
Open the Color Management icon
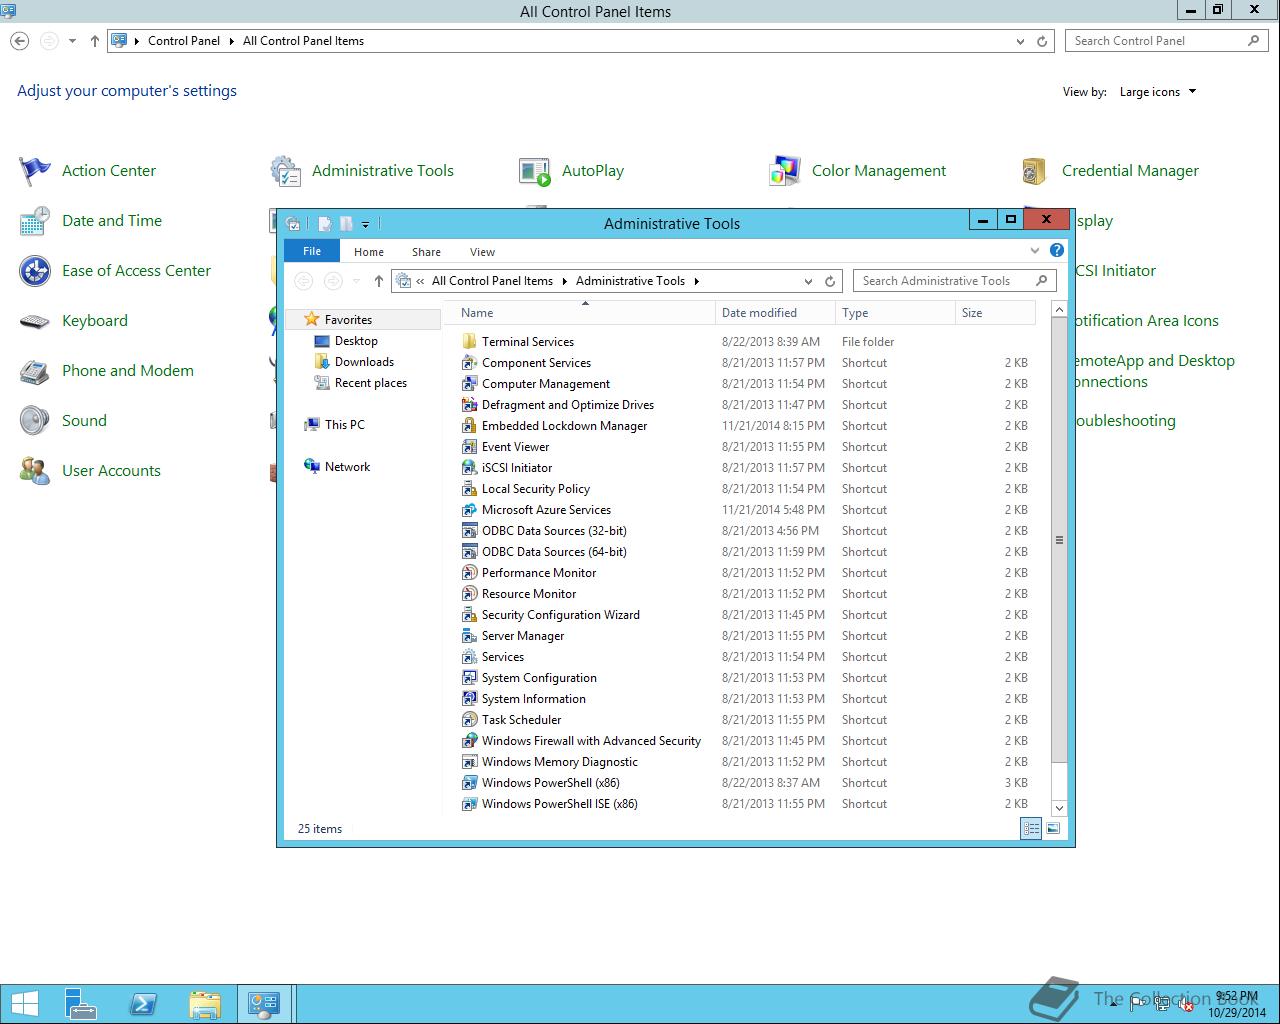click(x=785, y=171)
